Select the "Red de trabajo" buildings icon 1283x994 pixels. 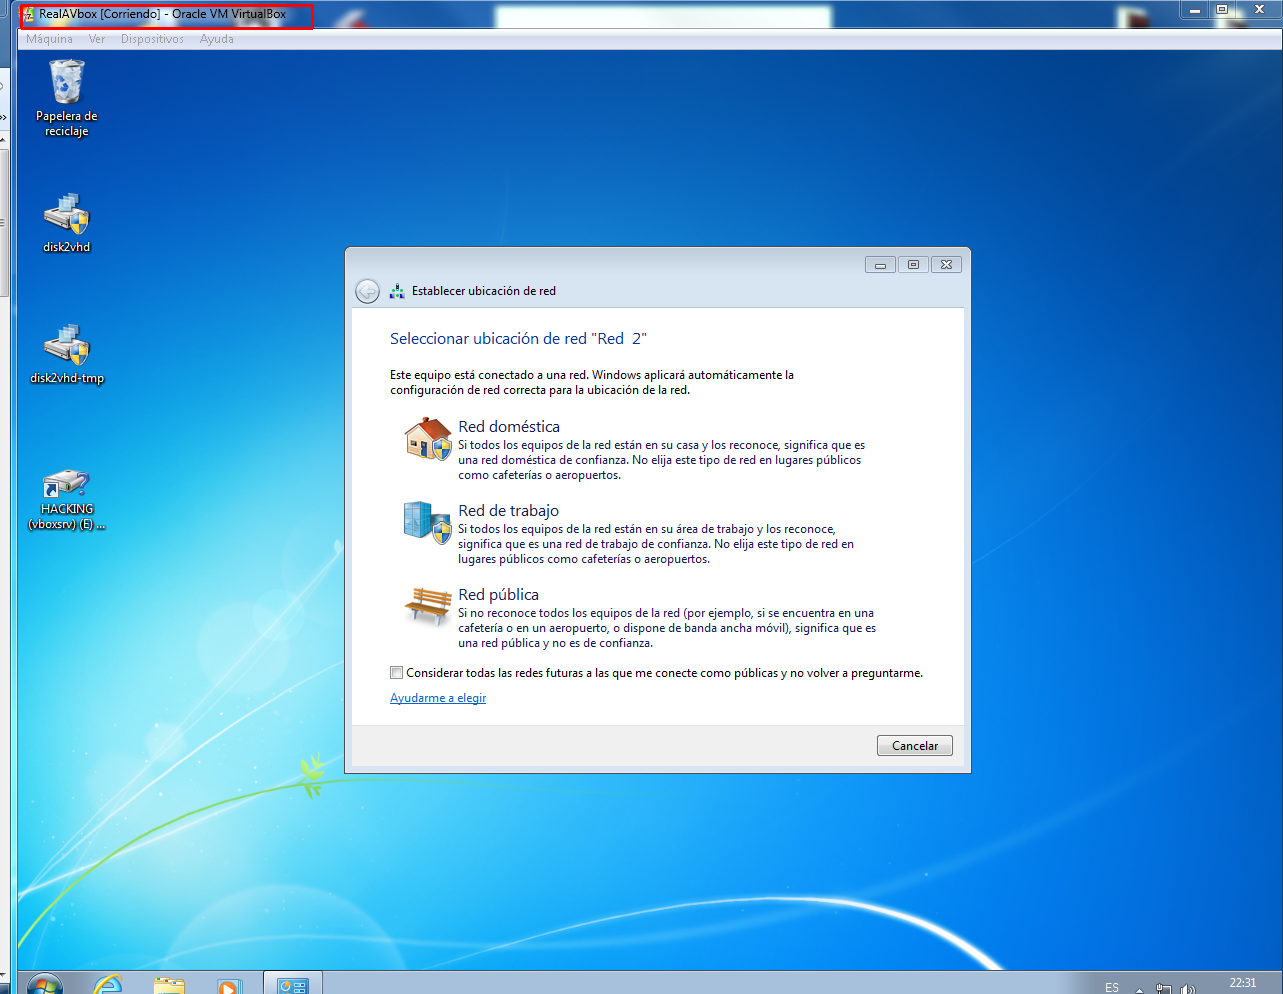(427, 524)
